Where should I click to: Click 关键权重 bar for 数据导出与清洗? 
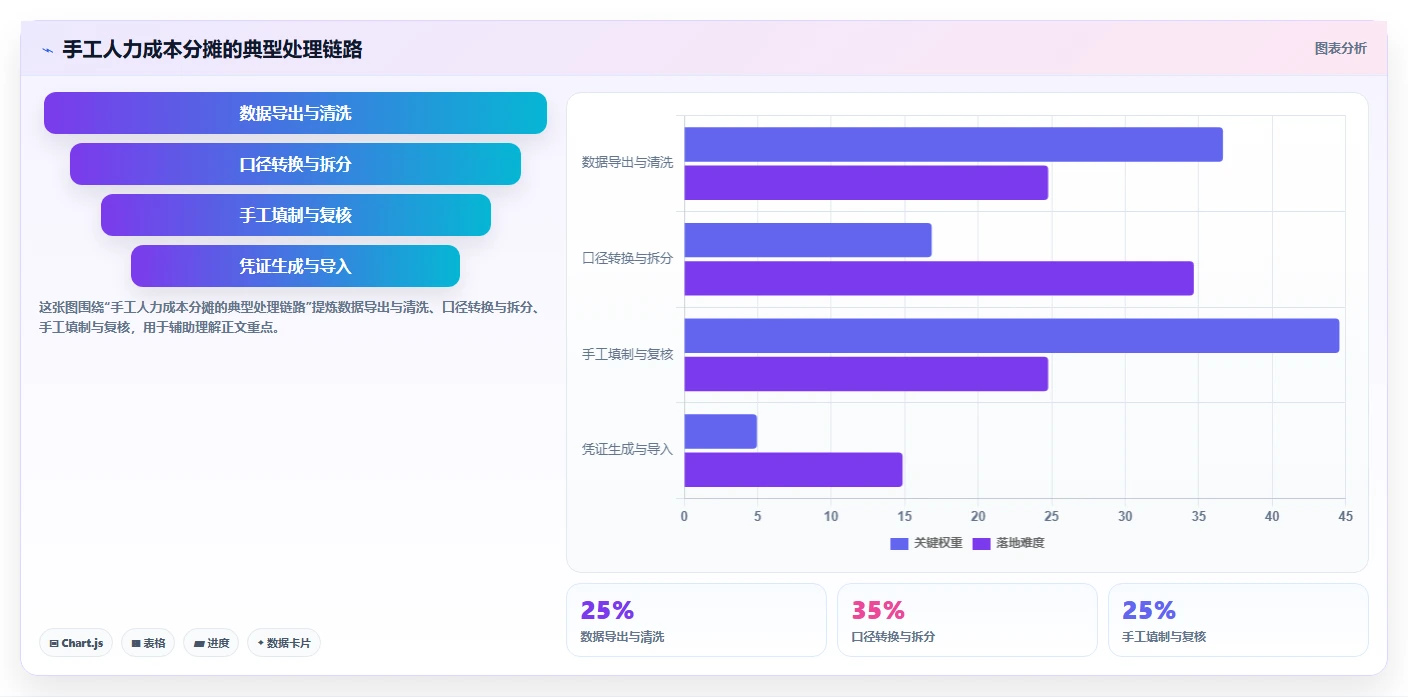click(x=953, y=145)
